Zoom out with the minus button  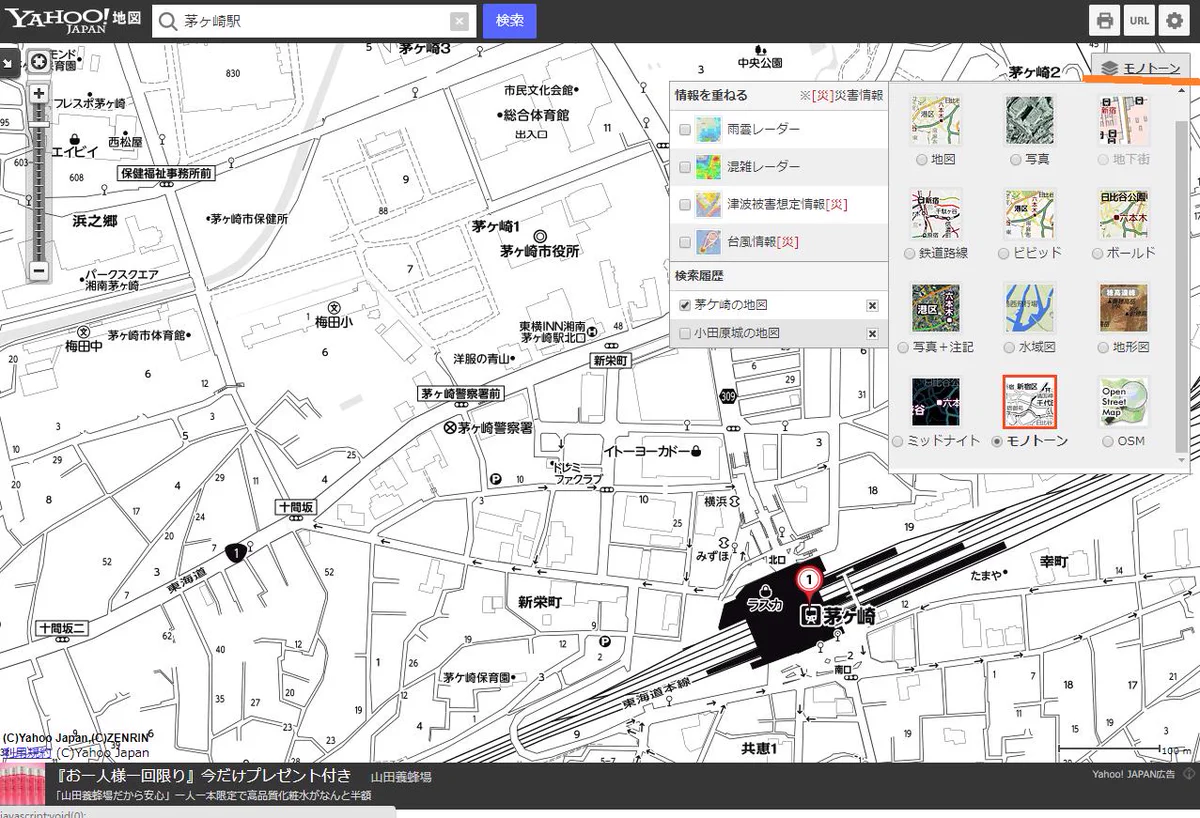(38, 270)
